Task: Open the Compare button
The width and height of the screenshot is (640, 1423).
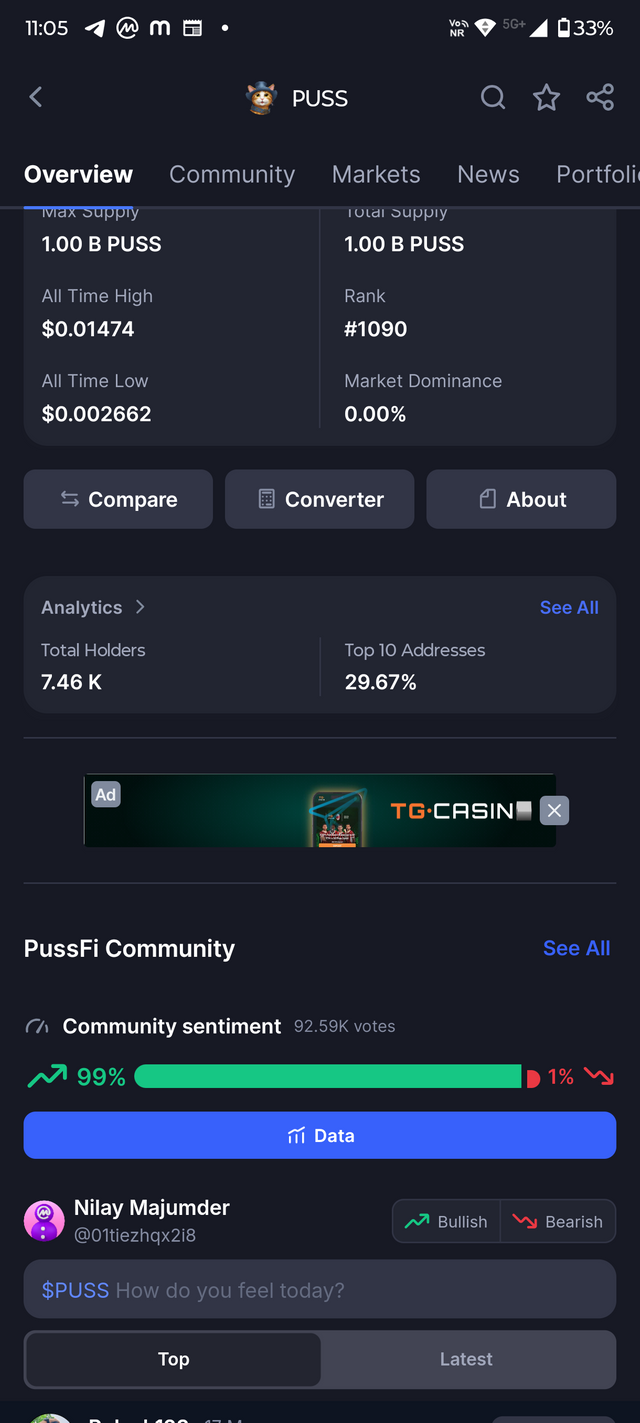Action: click(x=118, y=499)
